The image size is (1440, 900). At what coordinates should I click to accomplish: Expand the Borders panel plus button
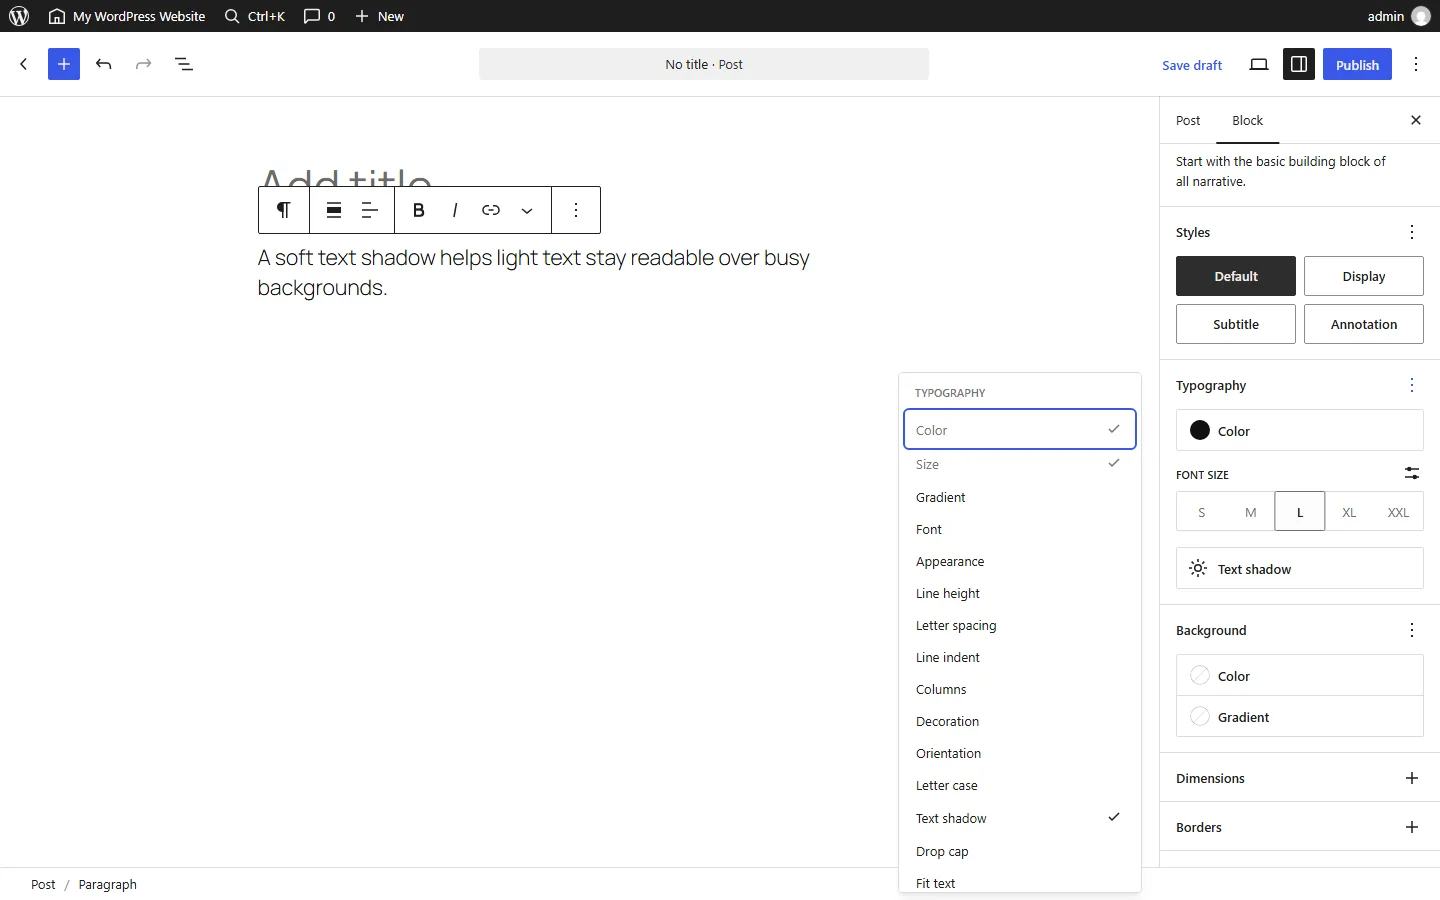coord(1412,827)
